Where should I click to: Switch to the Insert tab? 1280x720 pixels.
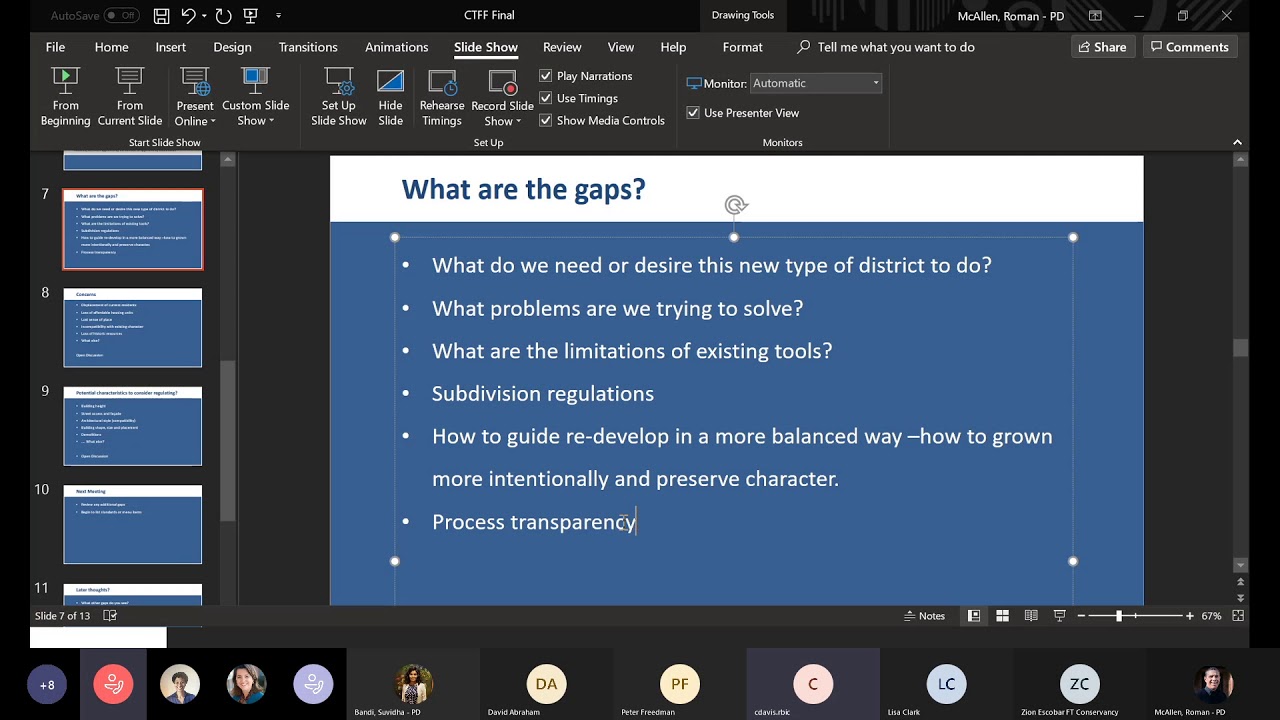coord(170,47)
